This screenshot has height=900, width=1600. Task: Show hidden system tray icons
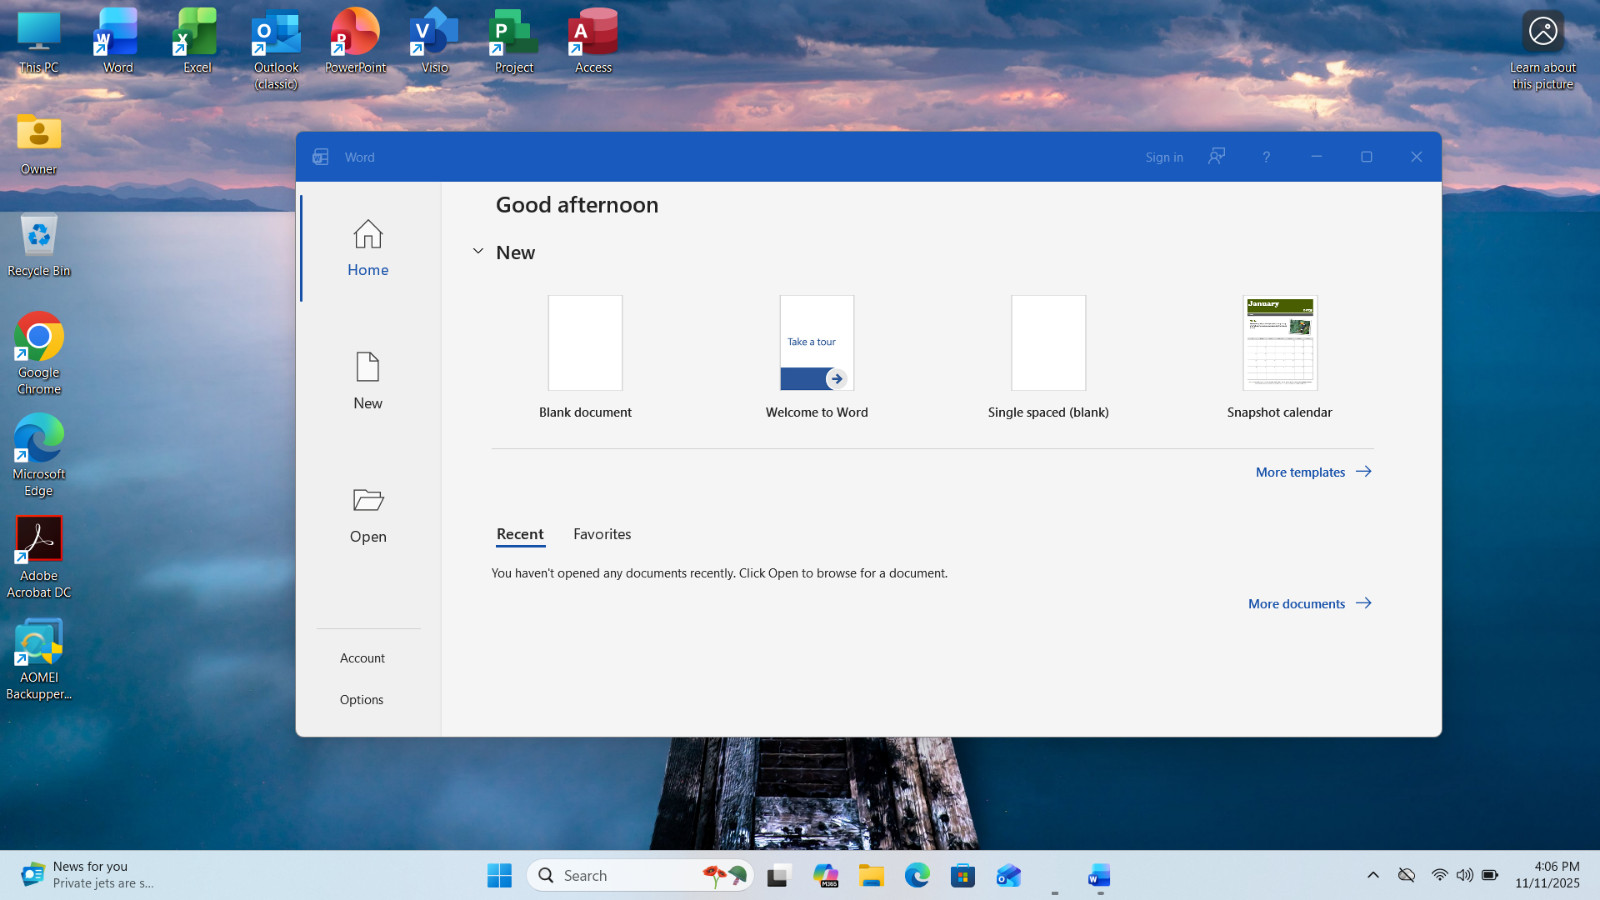(1373, 875)
